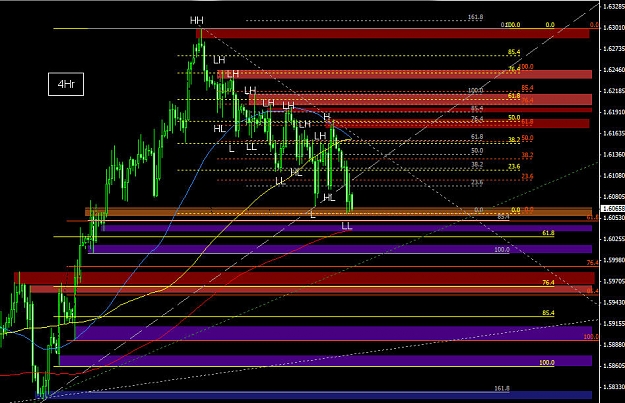Viewport: 625px width, 403px height.
Task: Select the HH label at the chart peak
Action: [197, 20]
